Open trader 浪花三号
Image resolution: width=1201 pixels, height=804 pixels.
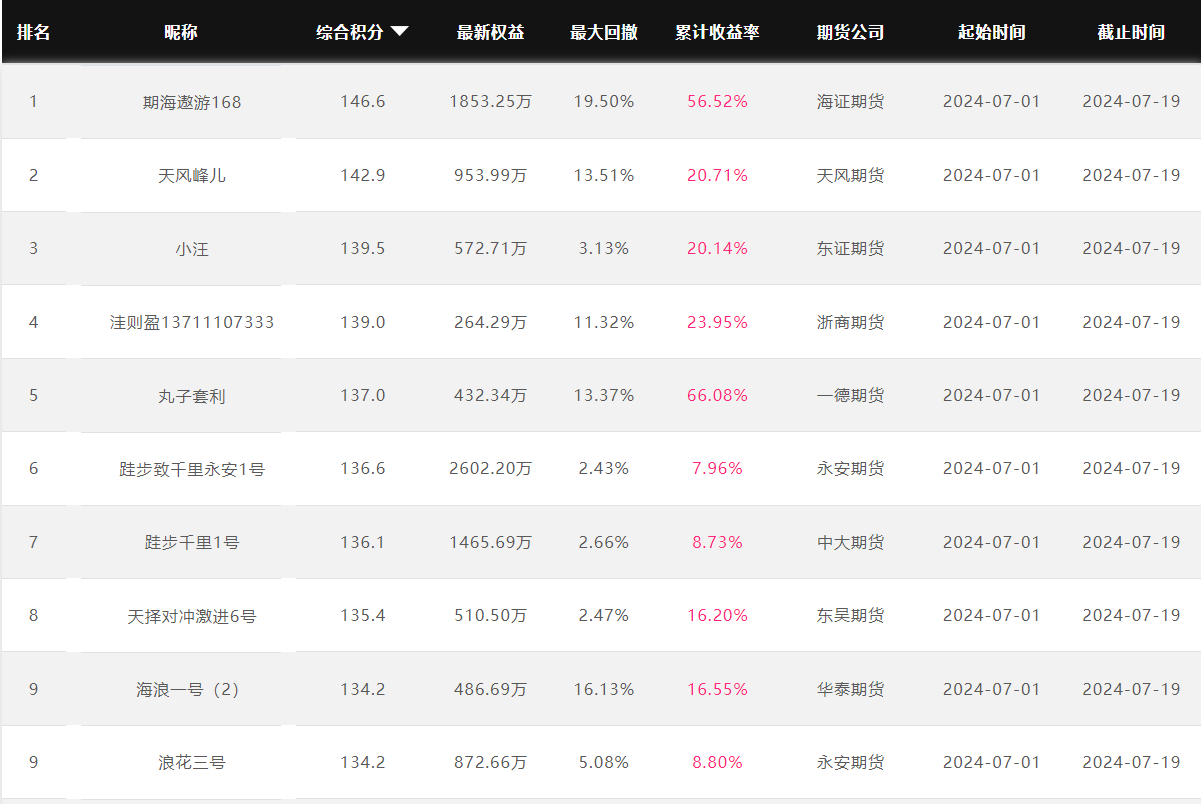coord(192,762)
